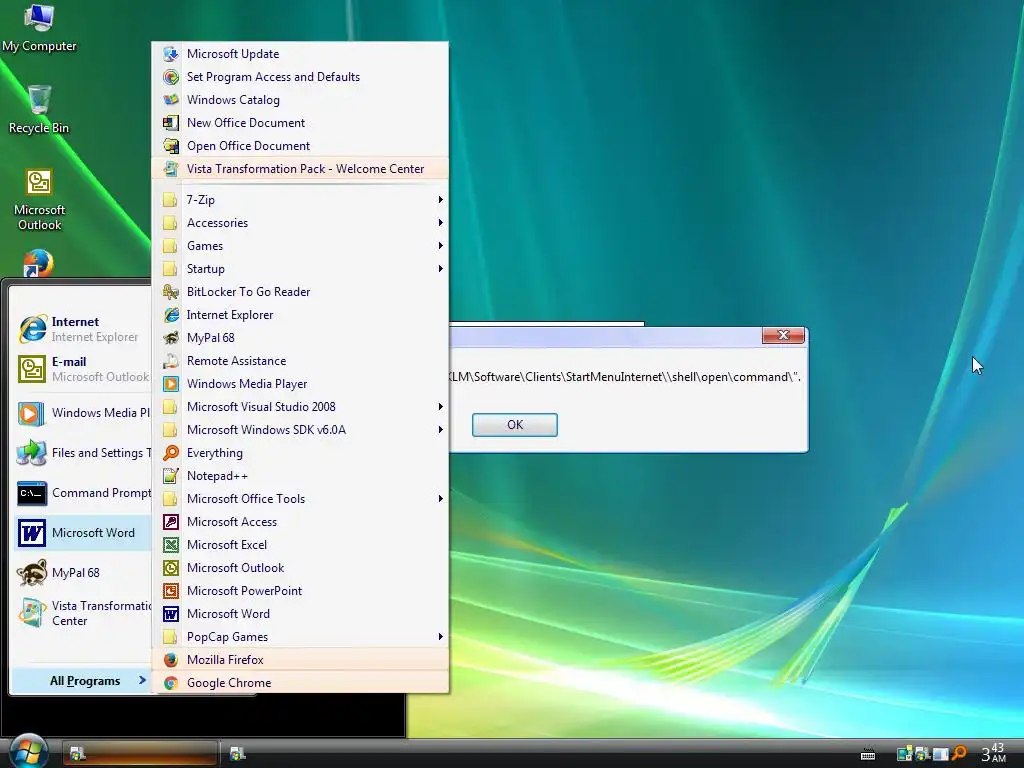Viewport: 1024px width, 768px height.
Task: Click the taskbar clock showing 3:43 AM
Action: click(994, 753)
